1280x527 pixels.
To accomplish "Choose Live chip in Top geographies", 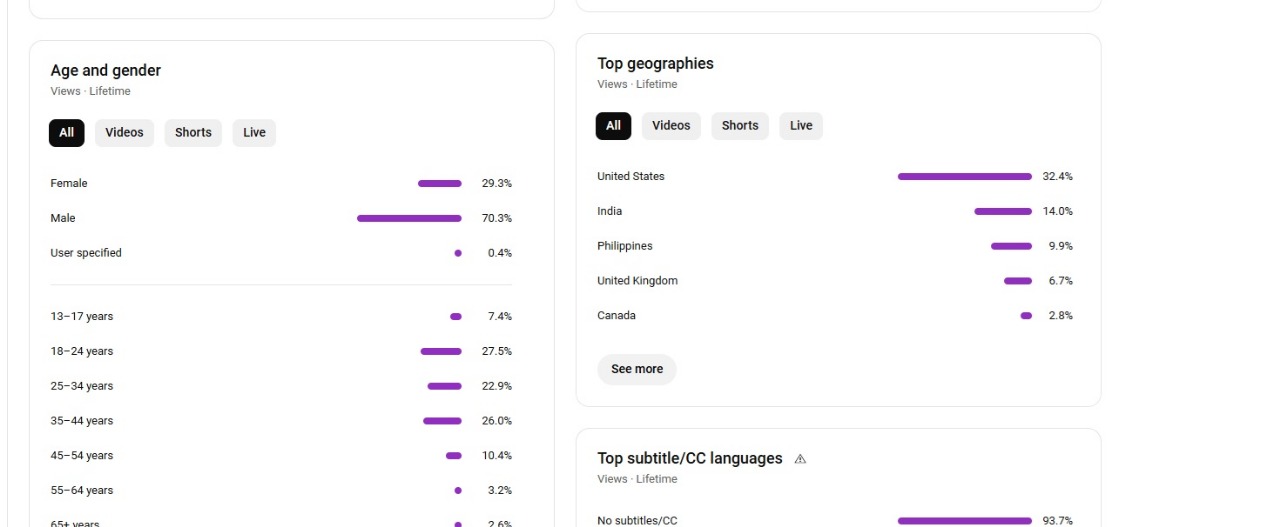I will [x=801, y=126].
